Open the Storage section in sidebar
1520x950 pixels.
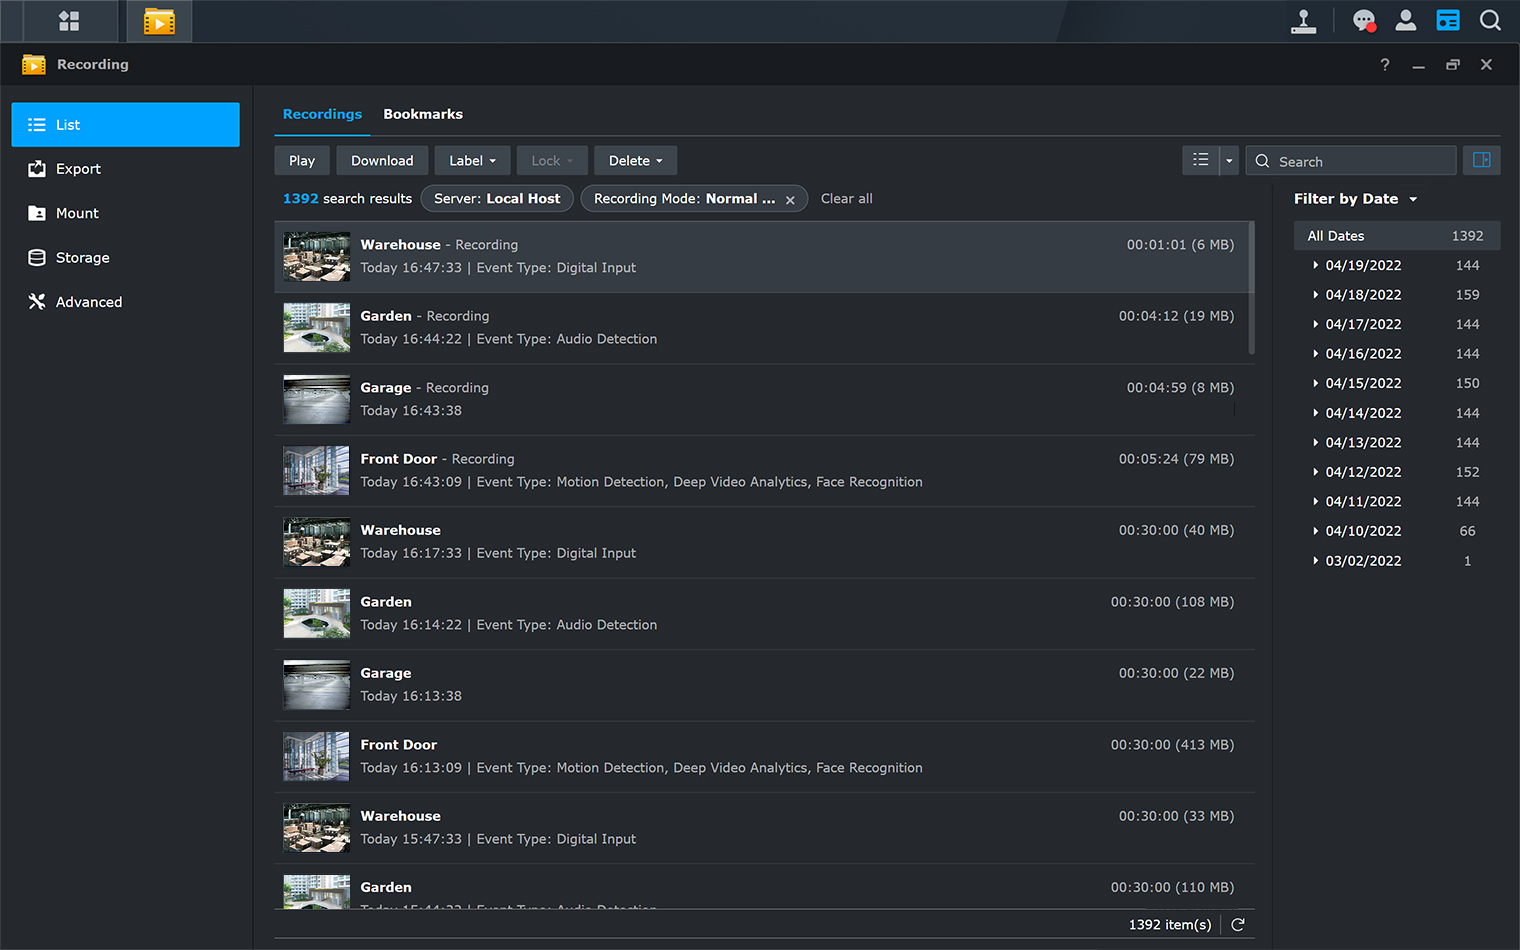click(80, 257)
